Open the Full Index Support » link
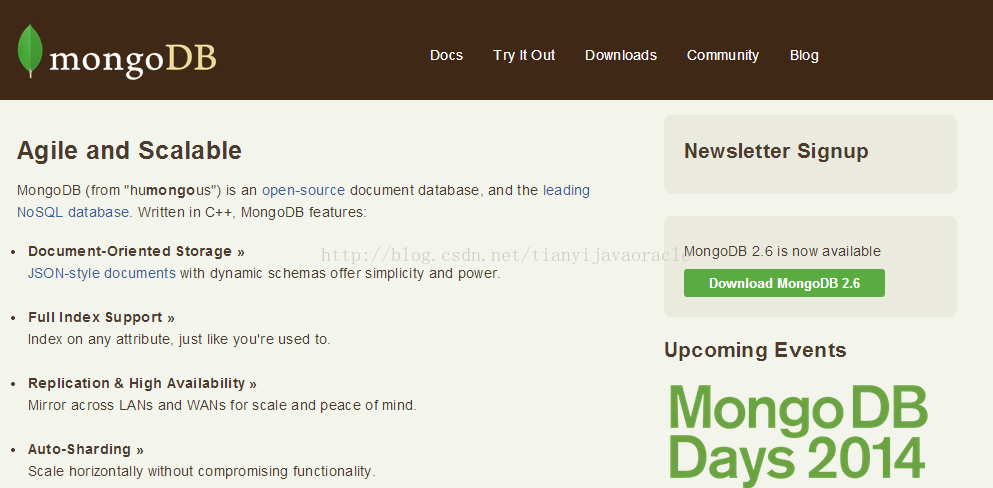Viewport: 993px width, 488px height. [x=101, y=317]
